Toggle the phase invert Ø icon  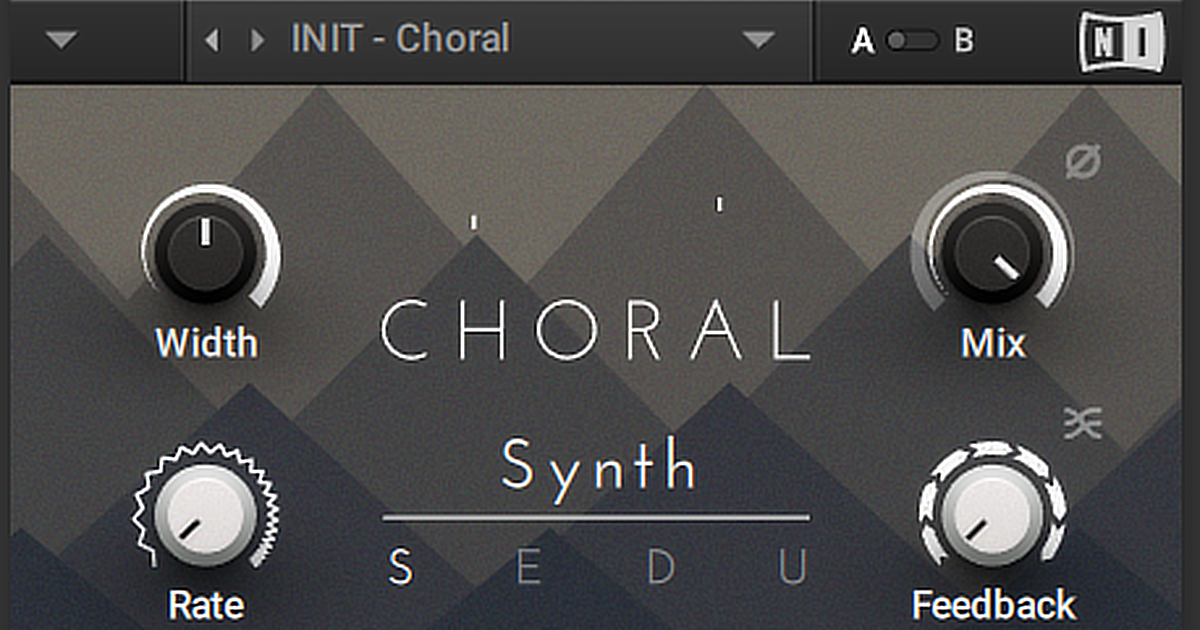tap(1082, 160)
